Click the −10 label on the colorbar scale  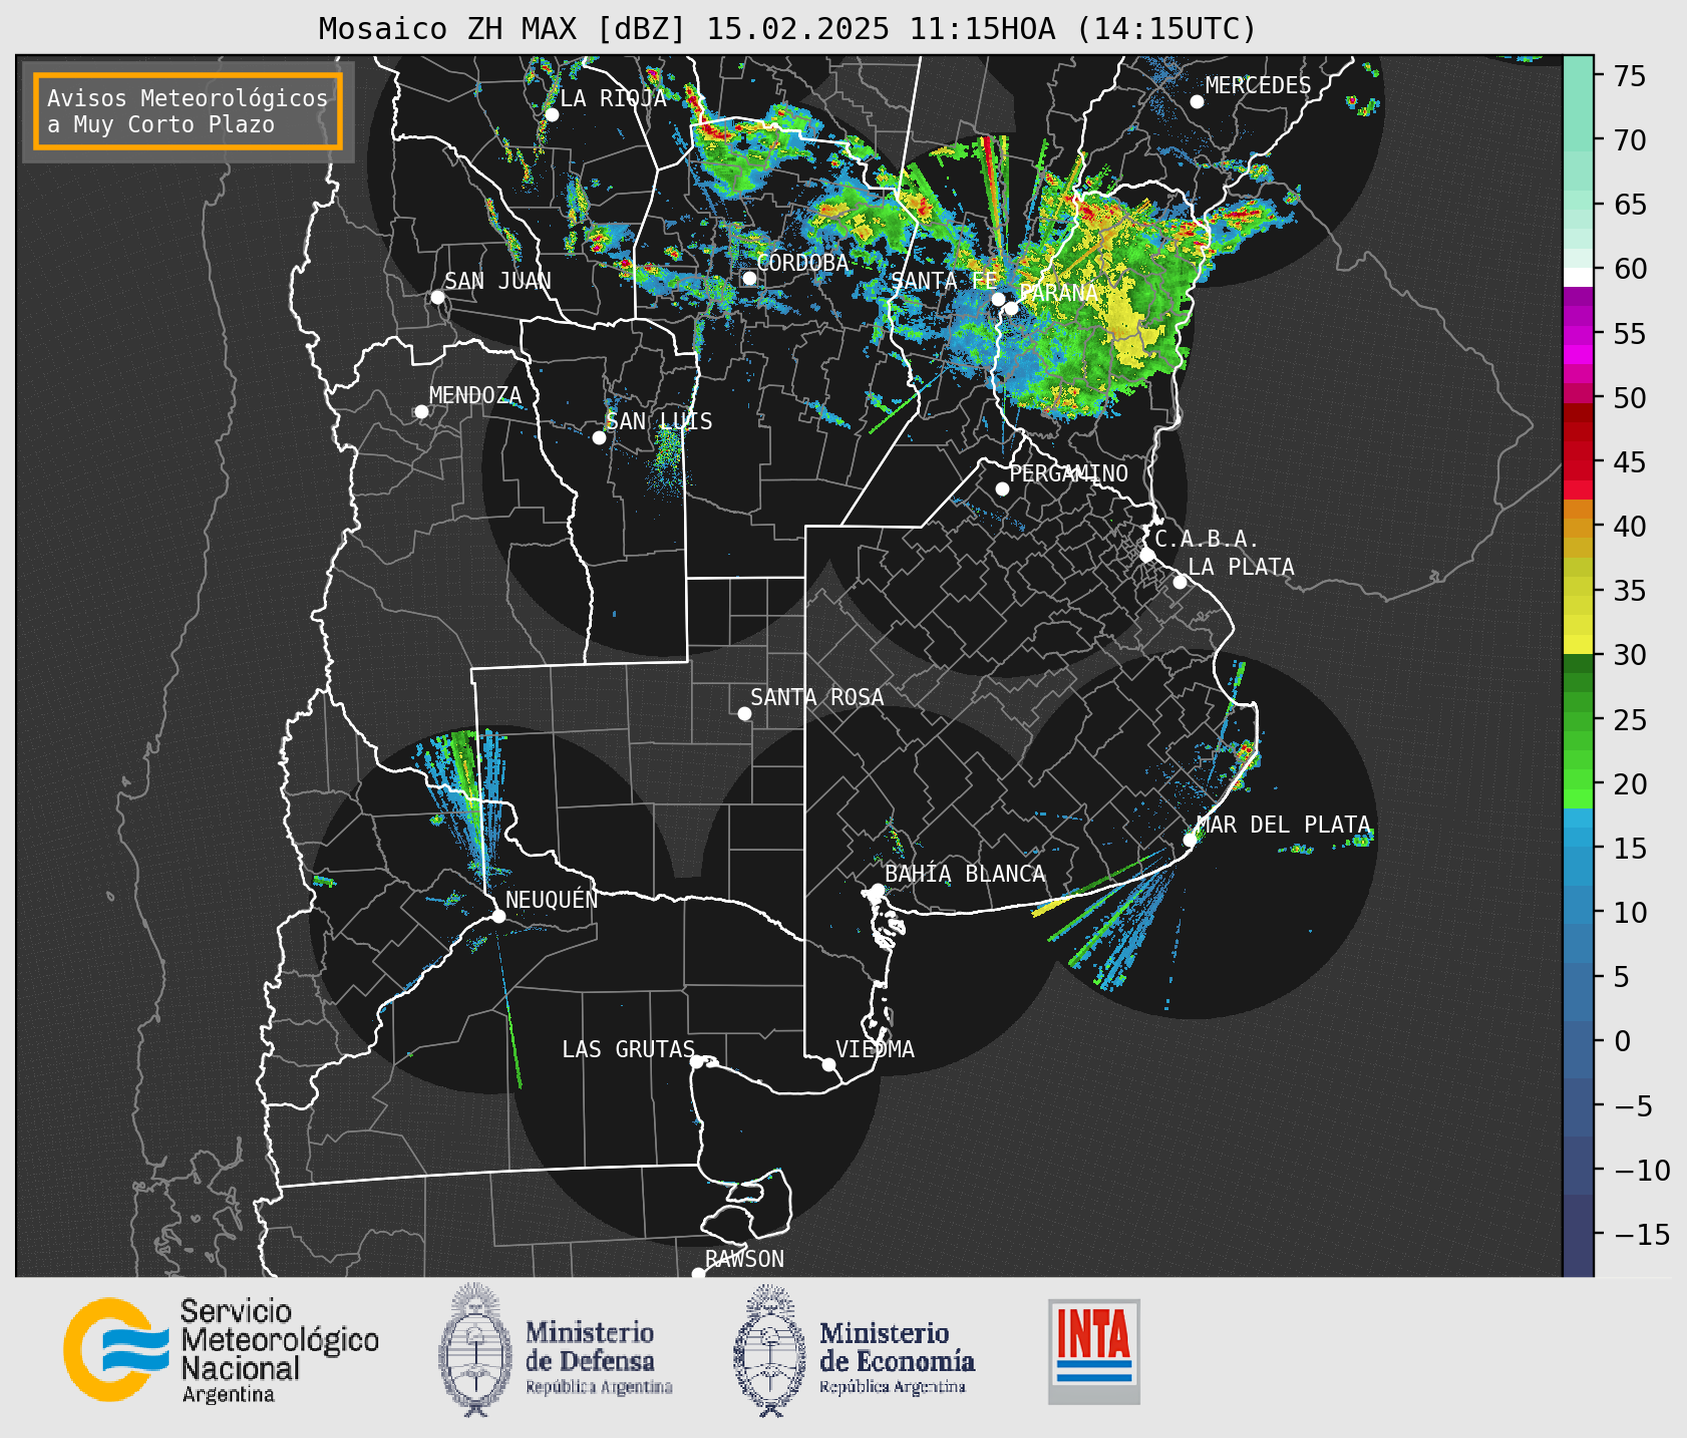(1641, 1170)
